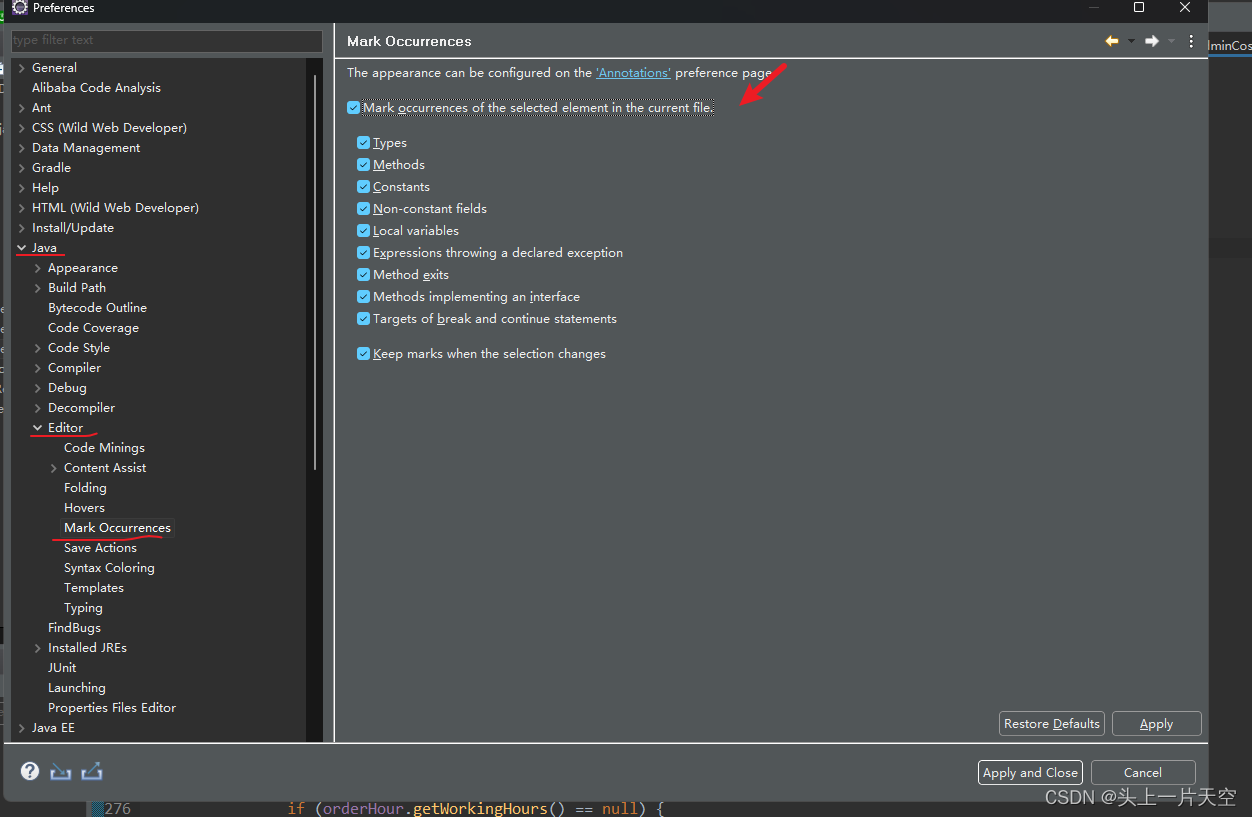Expand the Installed JREs node
Image resolution: width=1252 pixels, height=817 pixels.
[x=38, y=648]
